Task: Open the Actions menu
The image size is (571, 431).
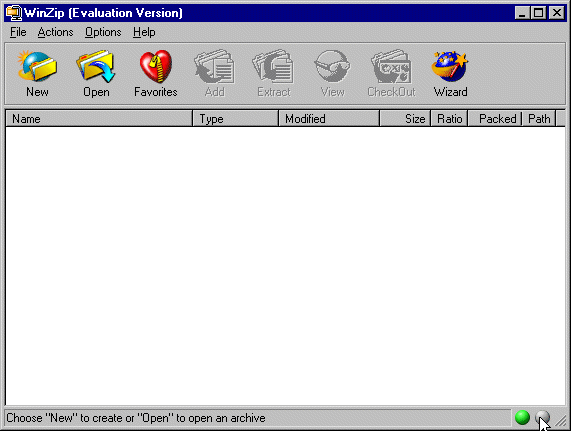Action: click(55, 32)
